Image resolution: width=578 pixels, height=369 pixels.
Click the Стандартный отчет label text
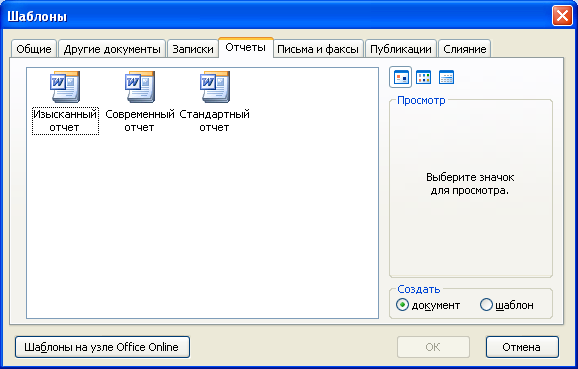point(215,121)
